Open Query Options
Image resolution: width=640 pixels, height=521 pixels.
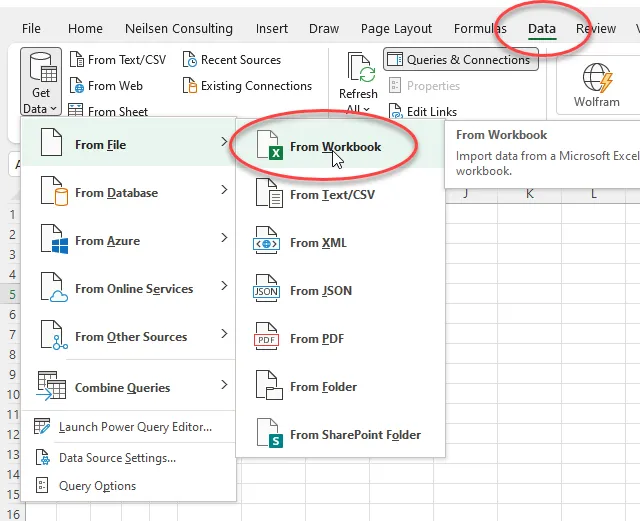point(129,485)
